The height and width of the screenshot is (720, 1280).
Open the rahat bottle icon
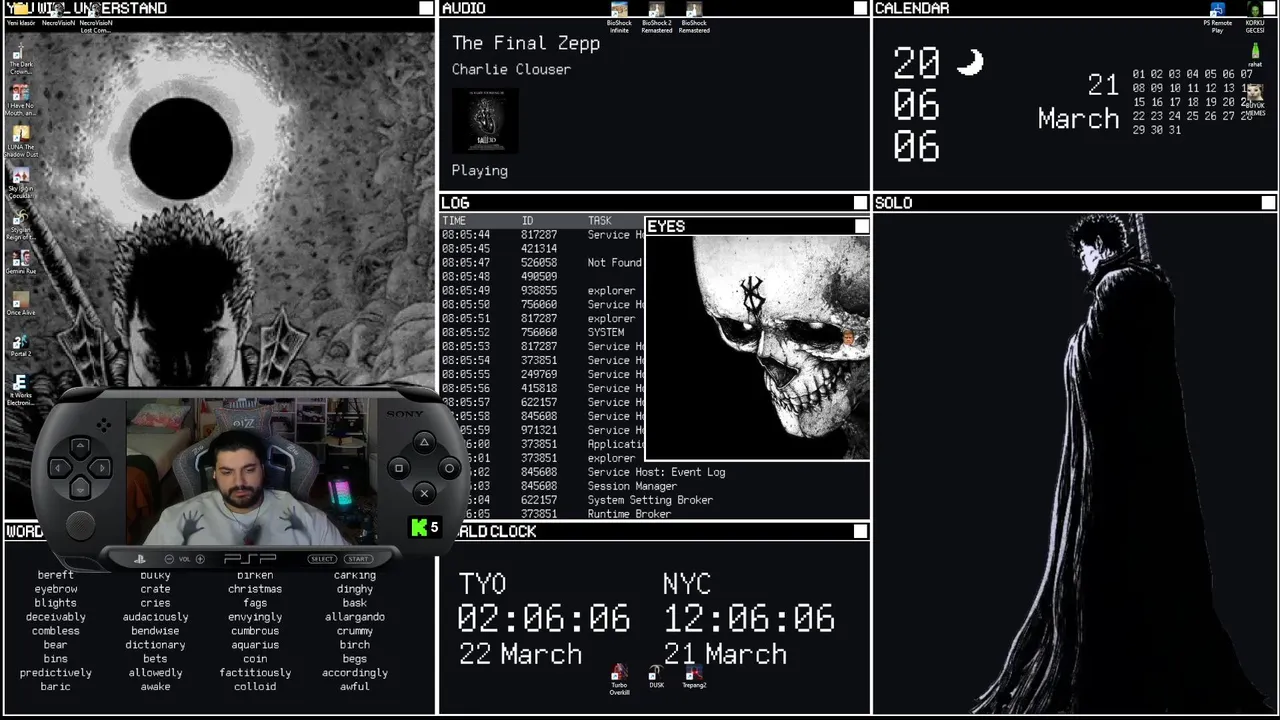click(x=1254, y=53)
